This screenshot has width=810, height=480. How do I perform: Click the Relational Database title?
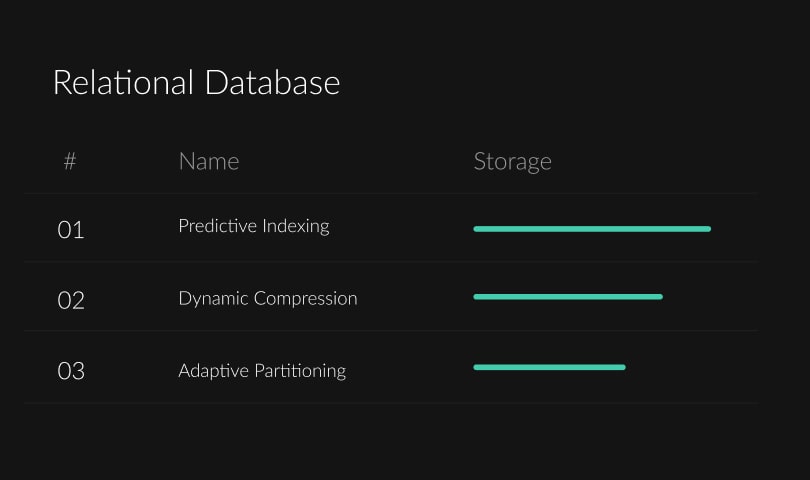(x=196, y=82)
